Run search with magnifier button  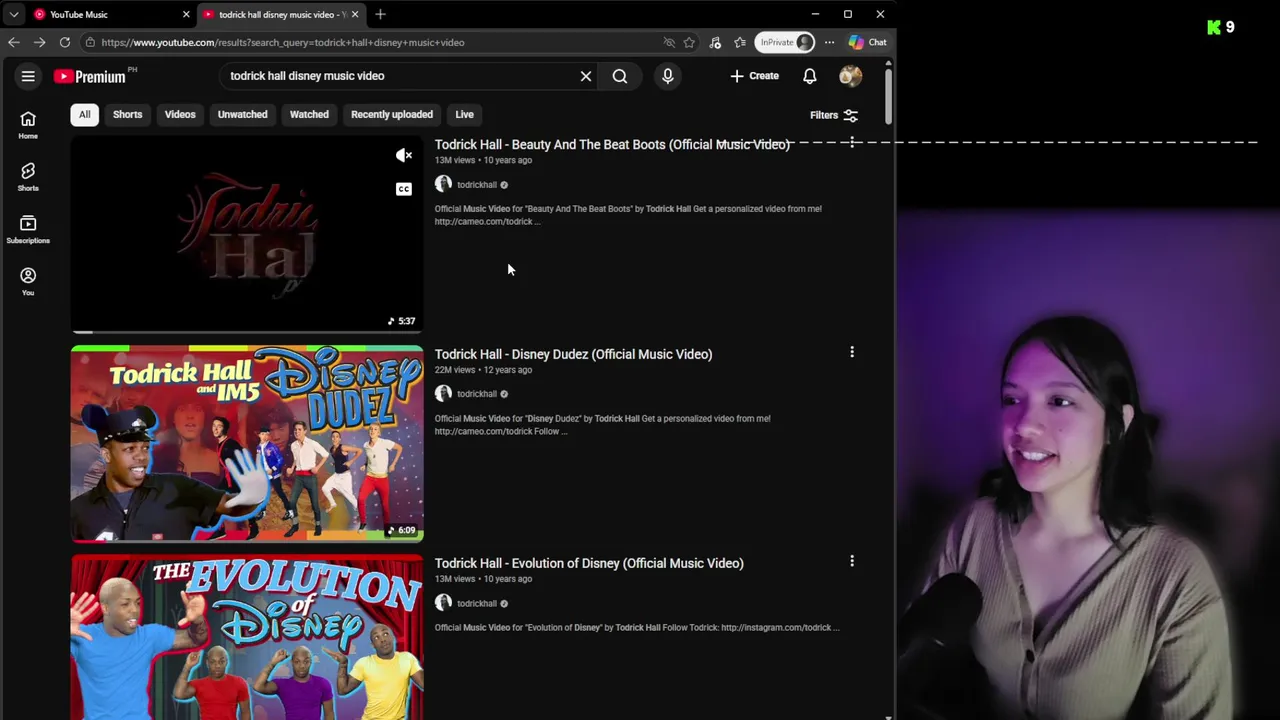[620, 76]
